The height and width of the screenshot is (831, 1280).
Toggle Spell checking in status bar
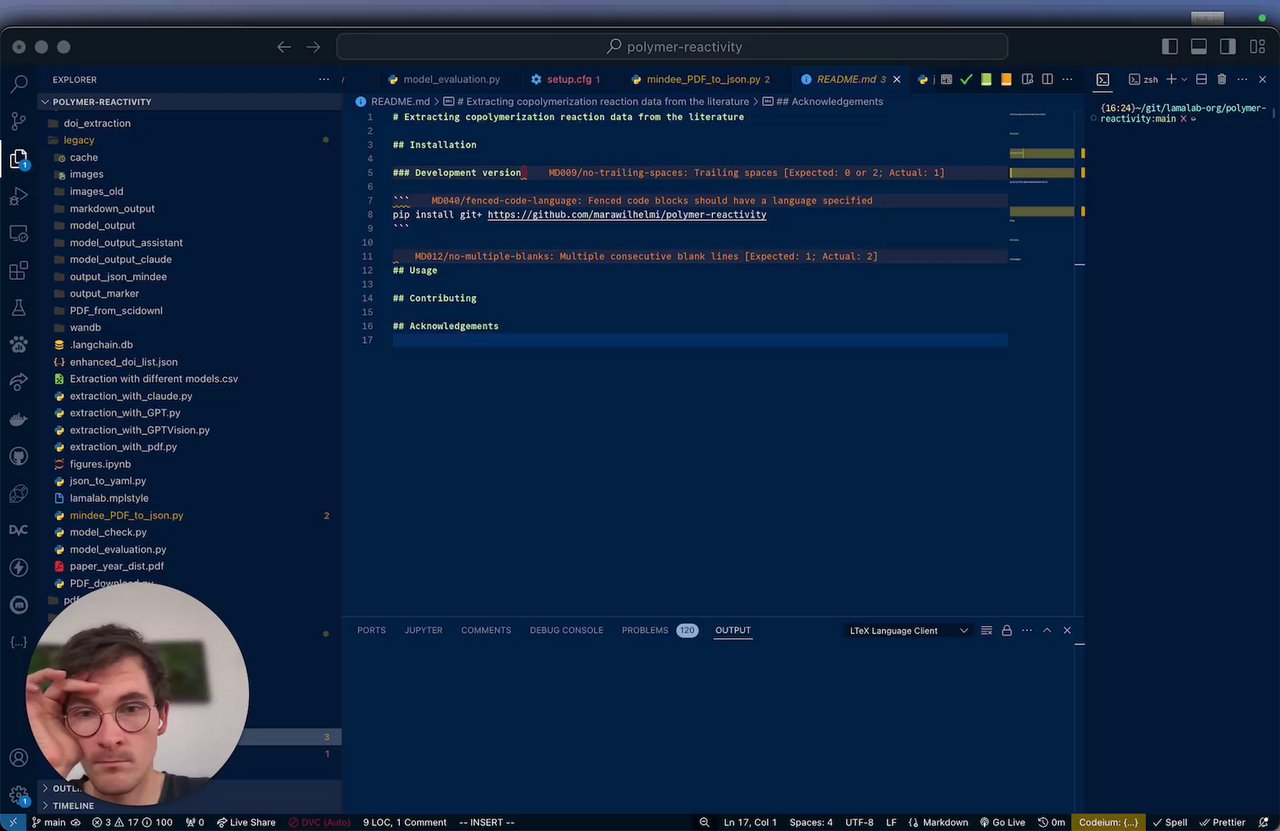click(x=1169, y=822)
